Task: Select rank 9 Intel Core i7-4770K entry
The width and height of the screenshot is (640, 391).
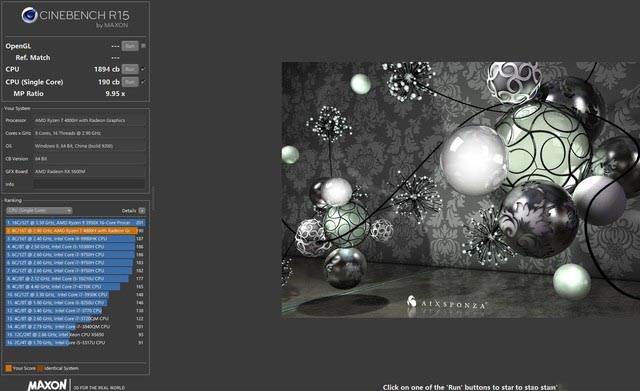Action: point(75,287)
